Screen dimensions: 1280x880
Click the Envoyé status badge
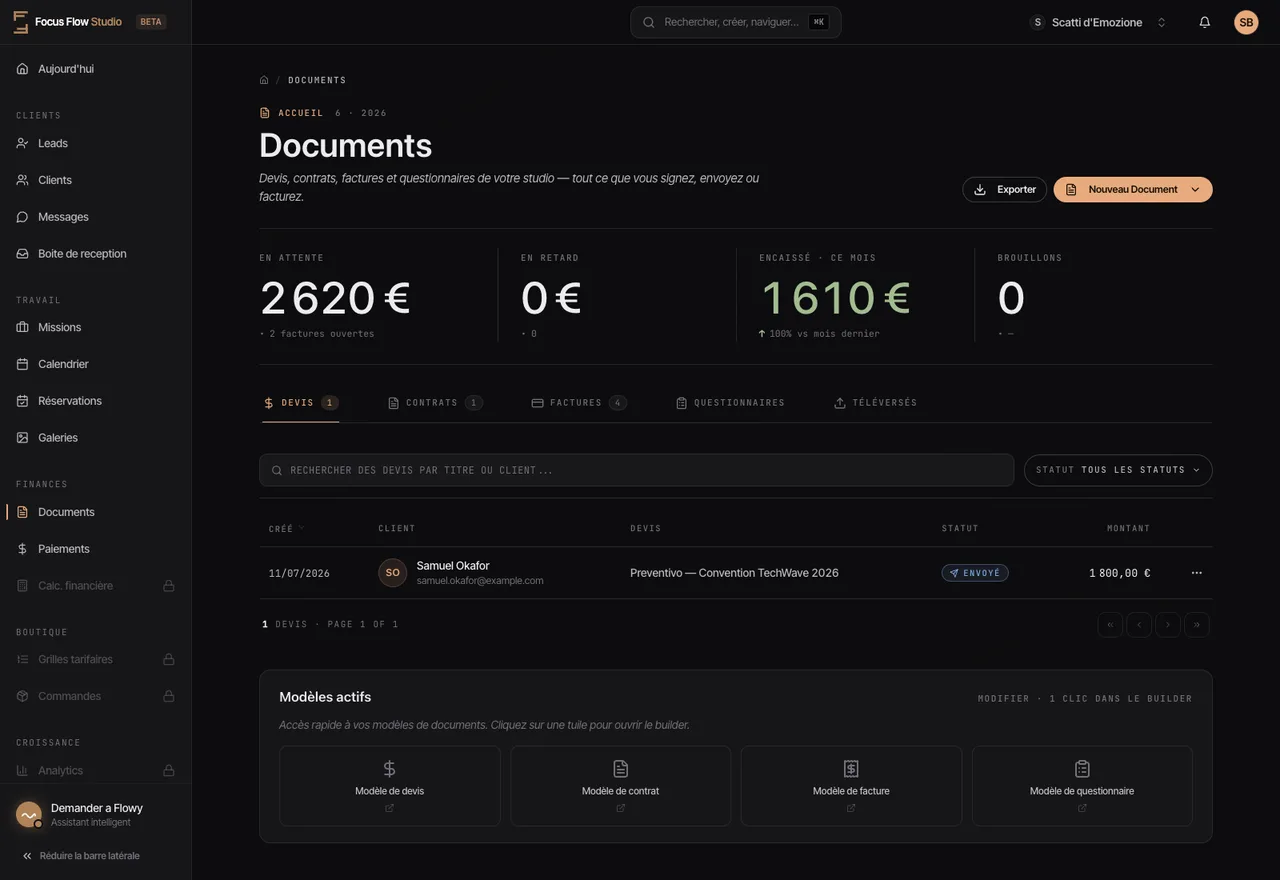[x=975, y=573]
